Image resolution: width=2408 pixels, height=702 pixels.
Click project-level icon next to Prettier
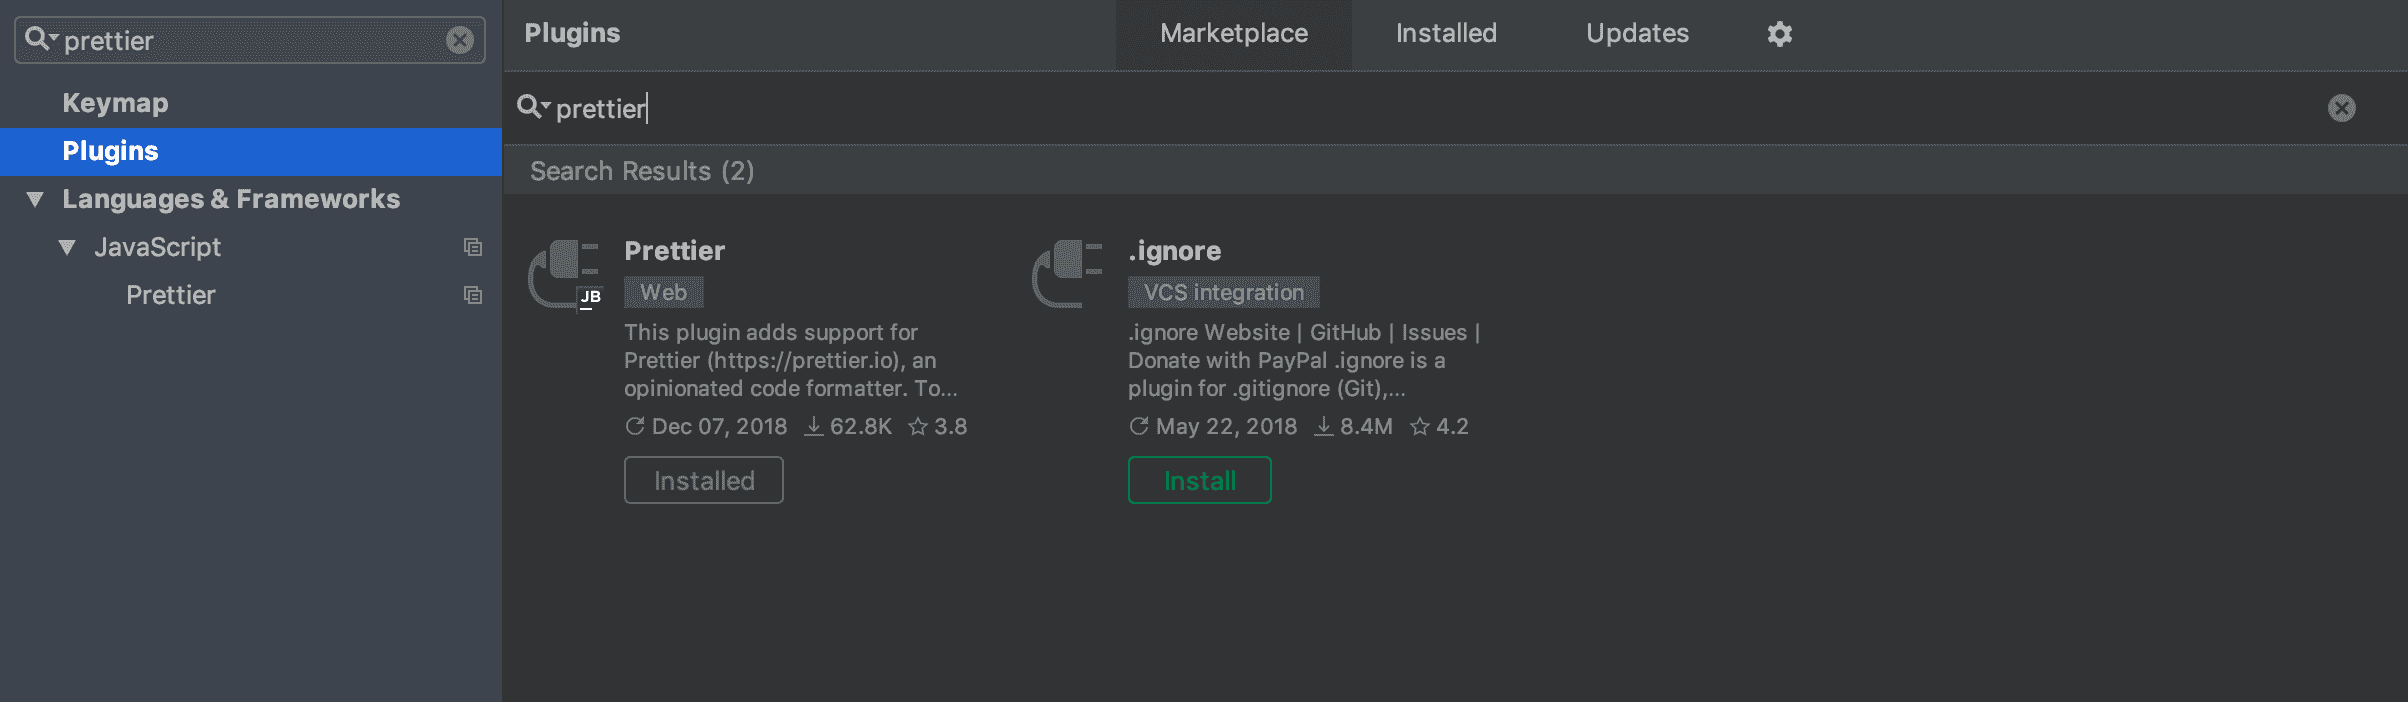473,295
